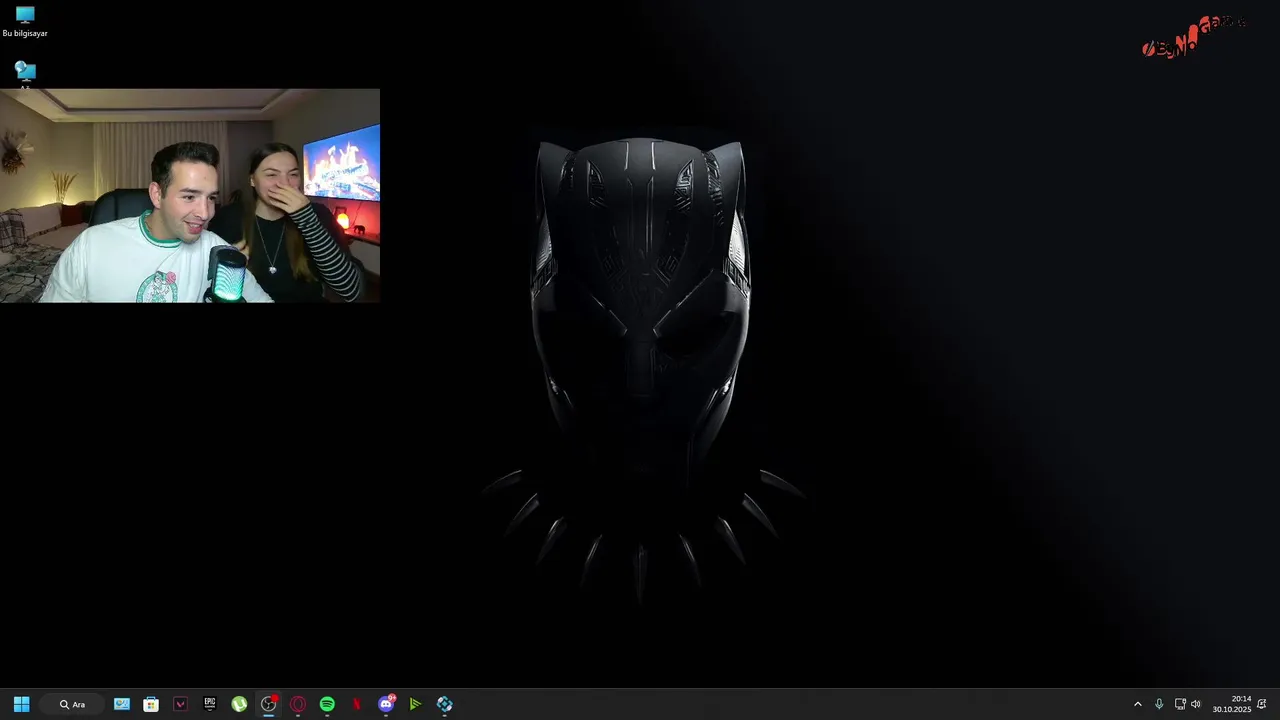
Task: Open the green arrow app taskbar icon
Action: (x=415, y=704)
